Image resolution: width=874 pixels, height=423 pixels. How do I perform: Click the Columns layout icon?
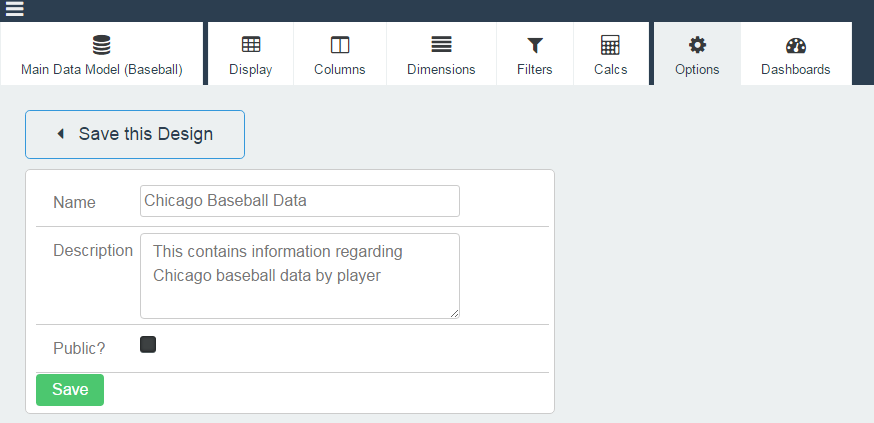coord(339,45)
